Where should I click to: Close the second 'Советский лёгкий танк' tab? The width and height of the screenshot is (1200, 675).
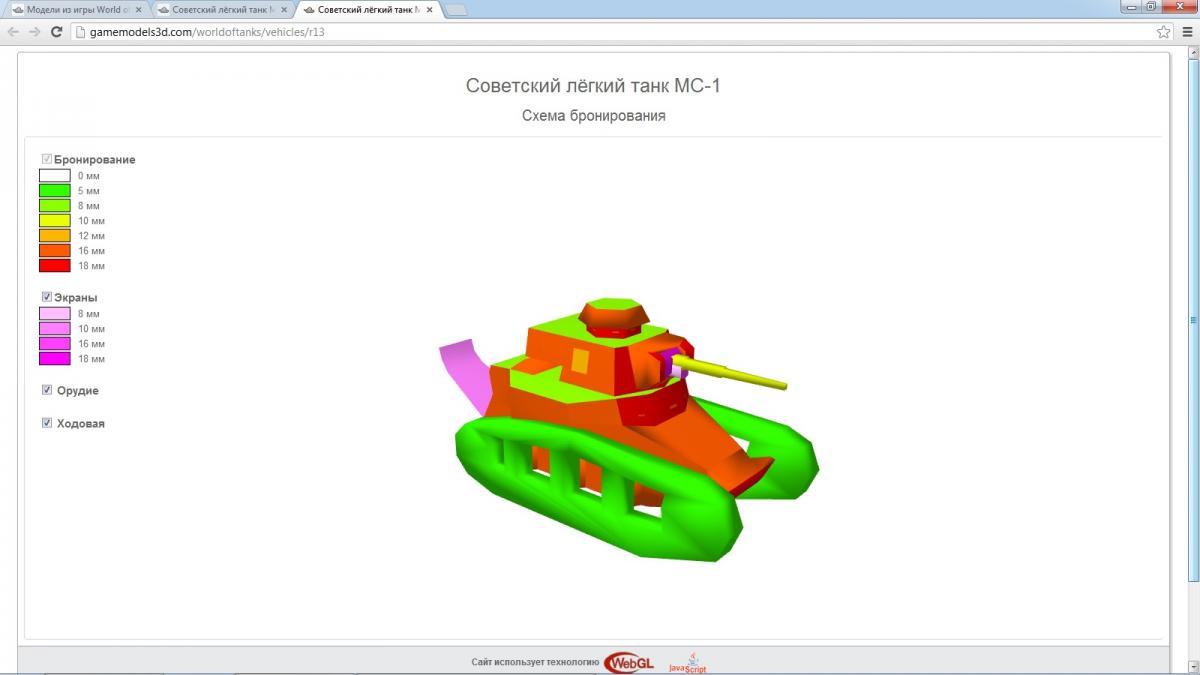click(283, 9)
